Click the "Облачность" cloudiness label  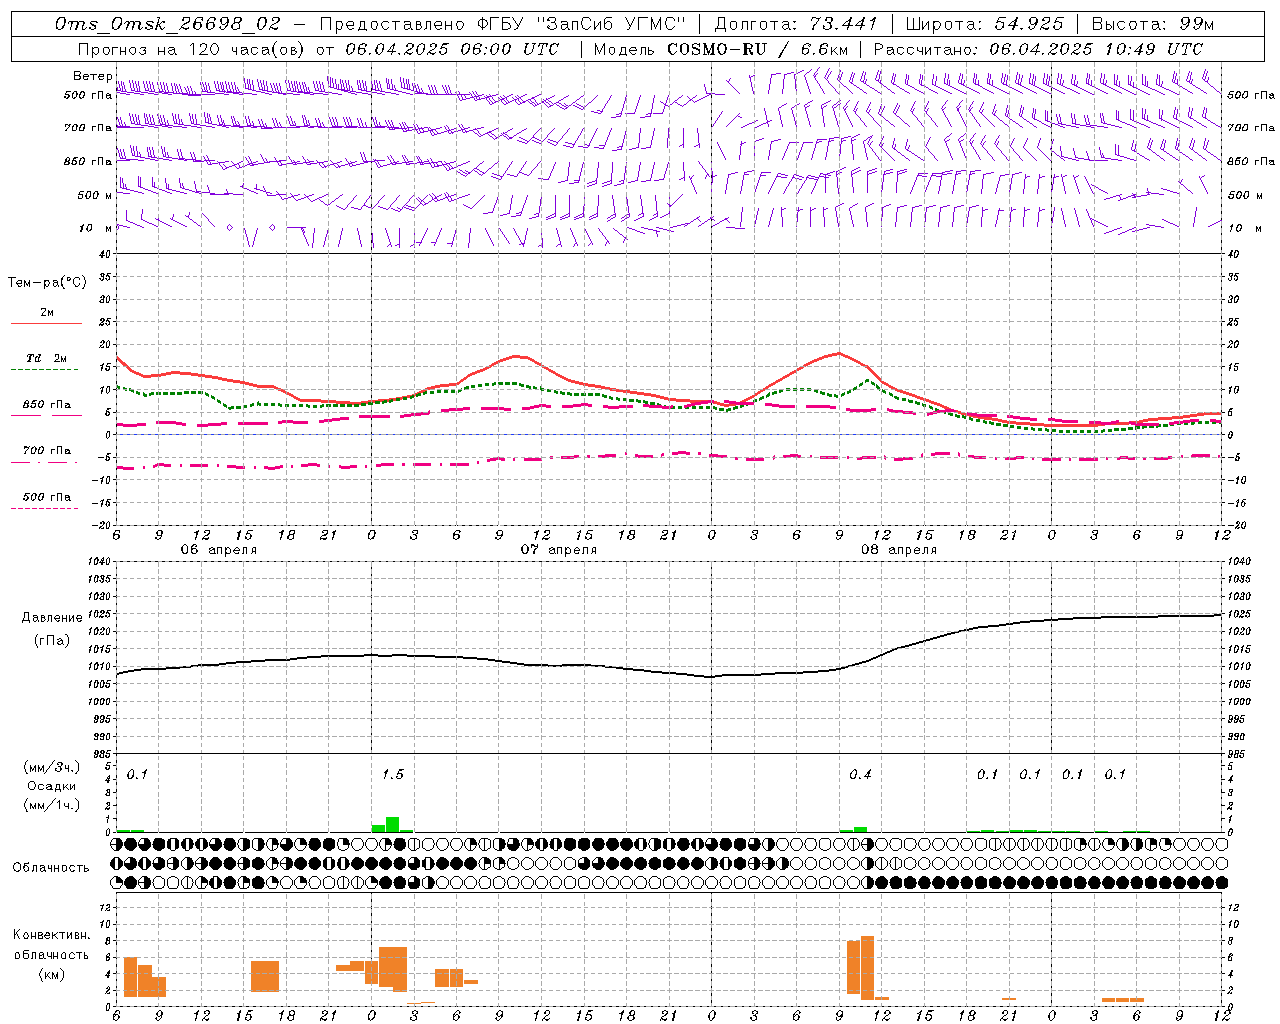click(x=51, y=868)
